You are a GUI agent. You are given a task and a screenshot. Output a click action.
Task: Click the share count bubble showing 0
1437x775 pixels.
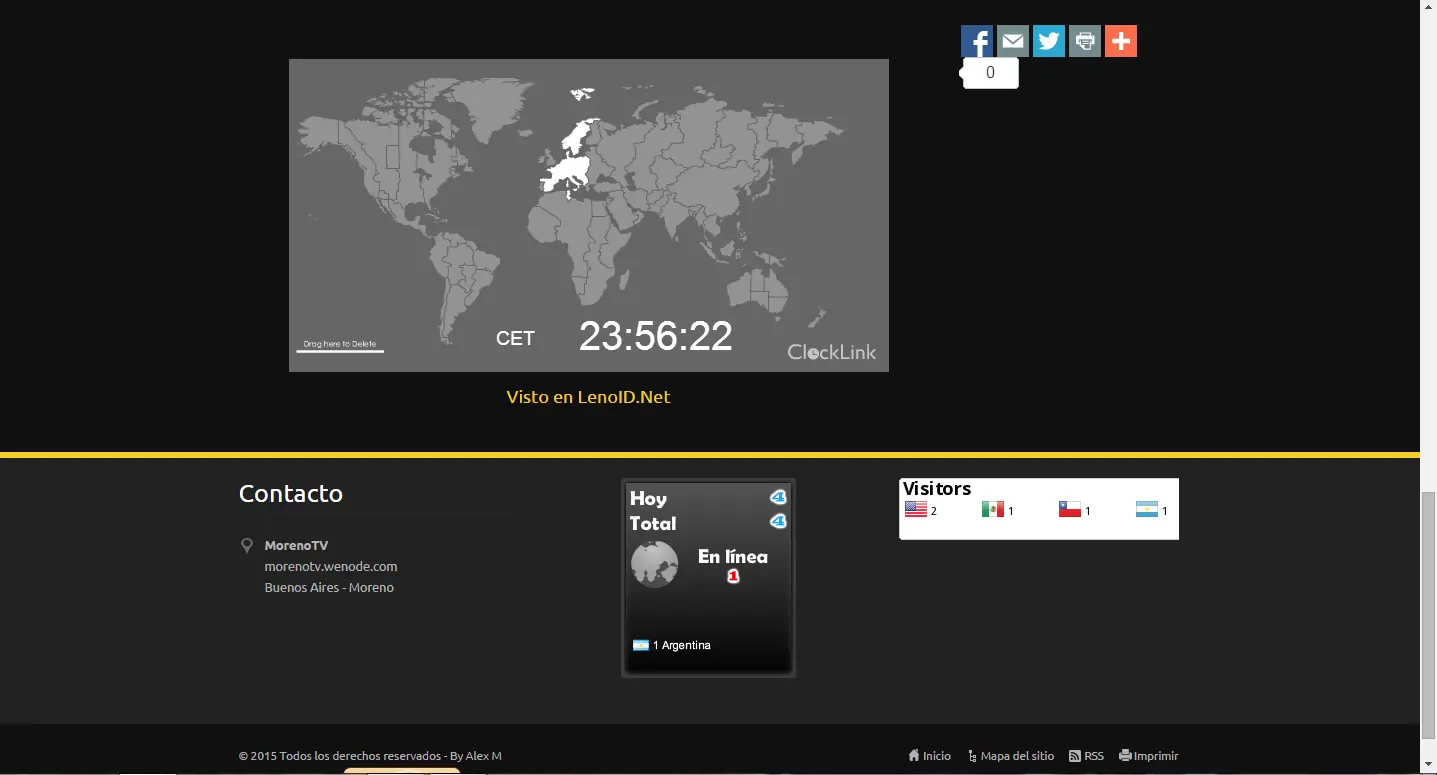(991, 73)
